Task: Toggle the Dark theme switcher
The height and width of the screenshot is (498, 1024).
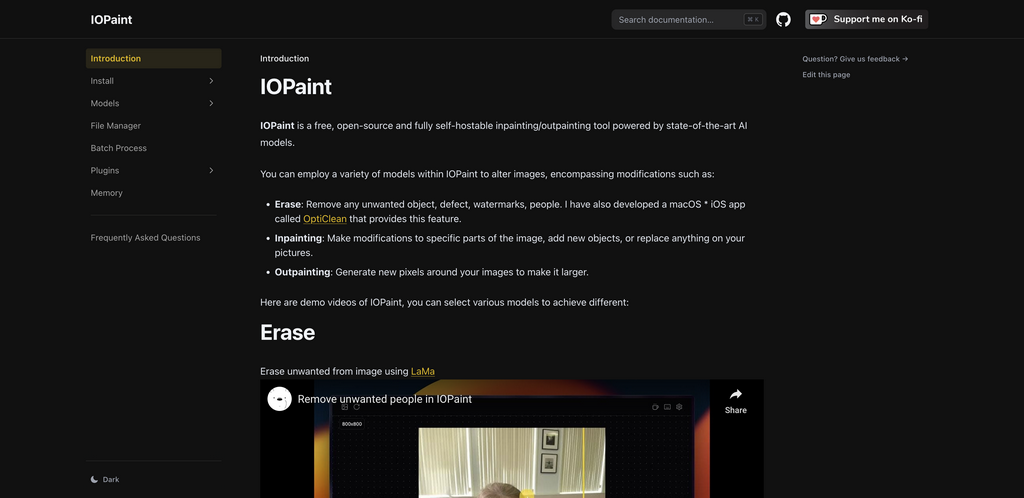Action: click(x=153, y=480)
